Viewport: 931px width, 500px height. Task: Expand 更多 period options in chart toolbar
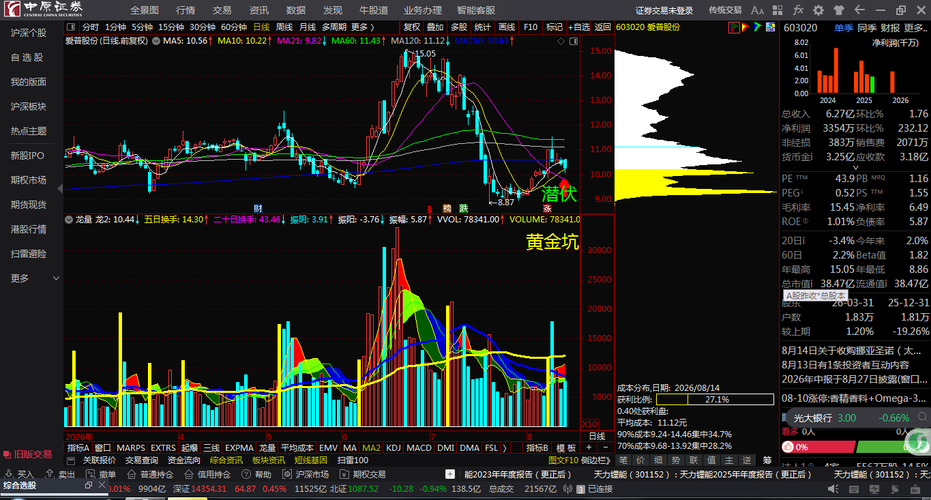(x=363, y=27)
